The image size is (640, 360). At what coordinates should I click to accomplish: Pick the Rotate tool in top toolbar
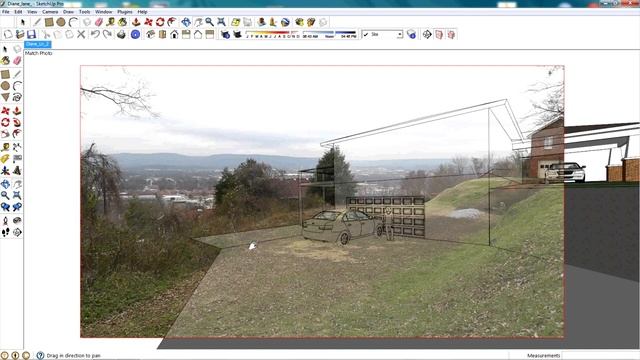(160, 22)
